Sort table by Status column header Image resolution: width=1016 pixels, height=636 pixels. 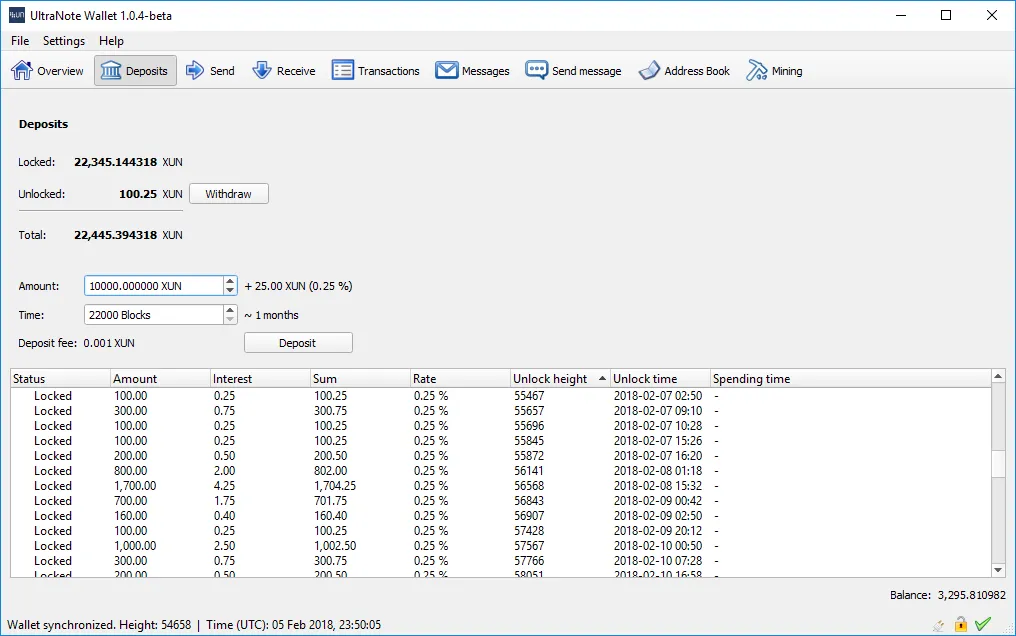(60, 379)
